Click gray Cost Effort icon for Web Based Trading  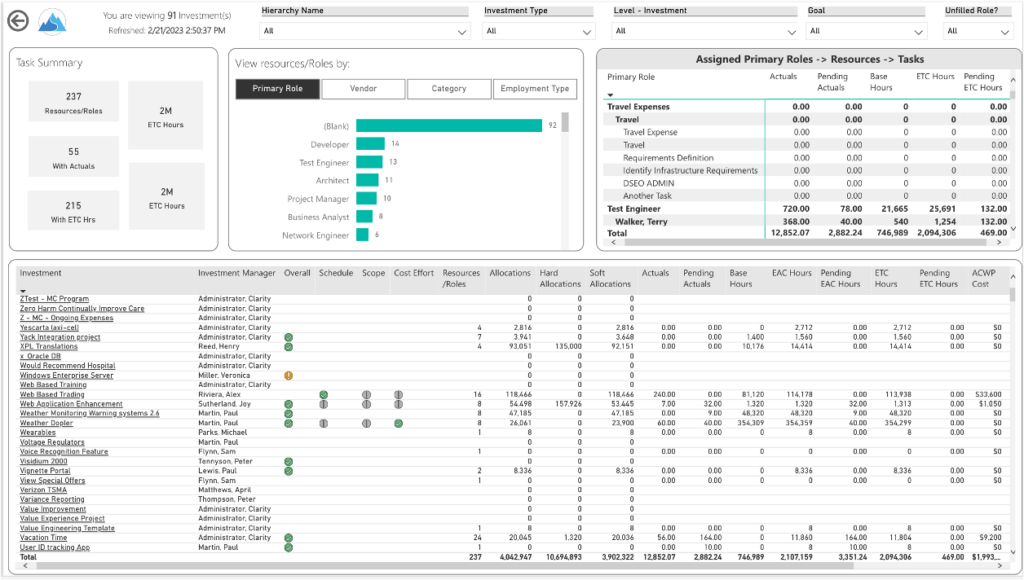(x=398, y=395)
